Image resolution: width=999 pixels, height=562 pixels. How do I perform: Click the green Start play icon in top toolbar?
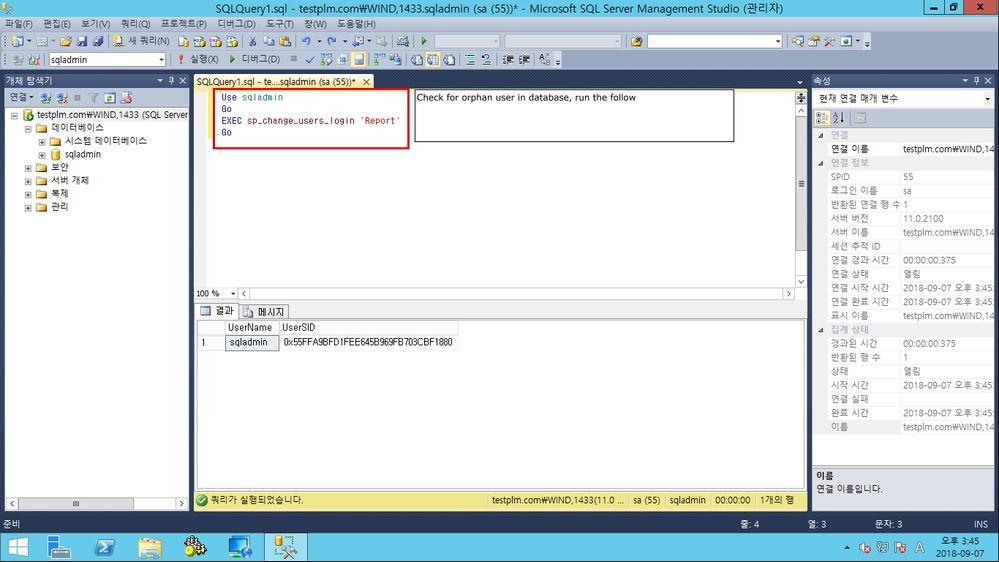pyautogui.click(x=424, y=41)
